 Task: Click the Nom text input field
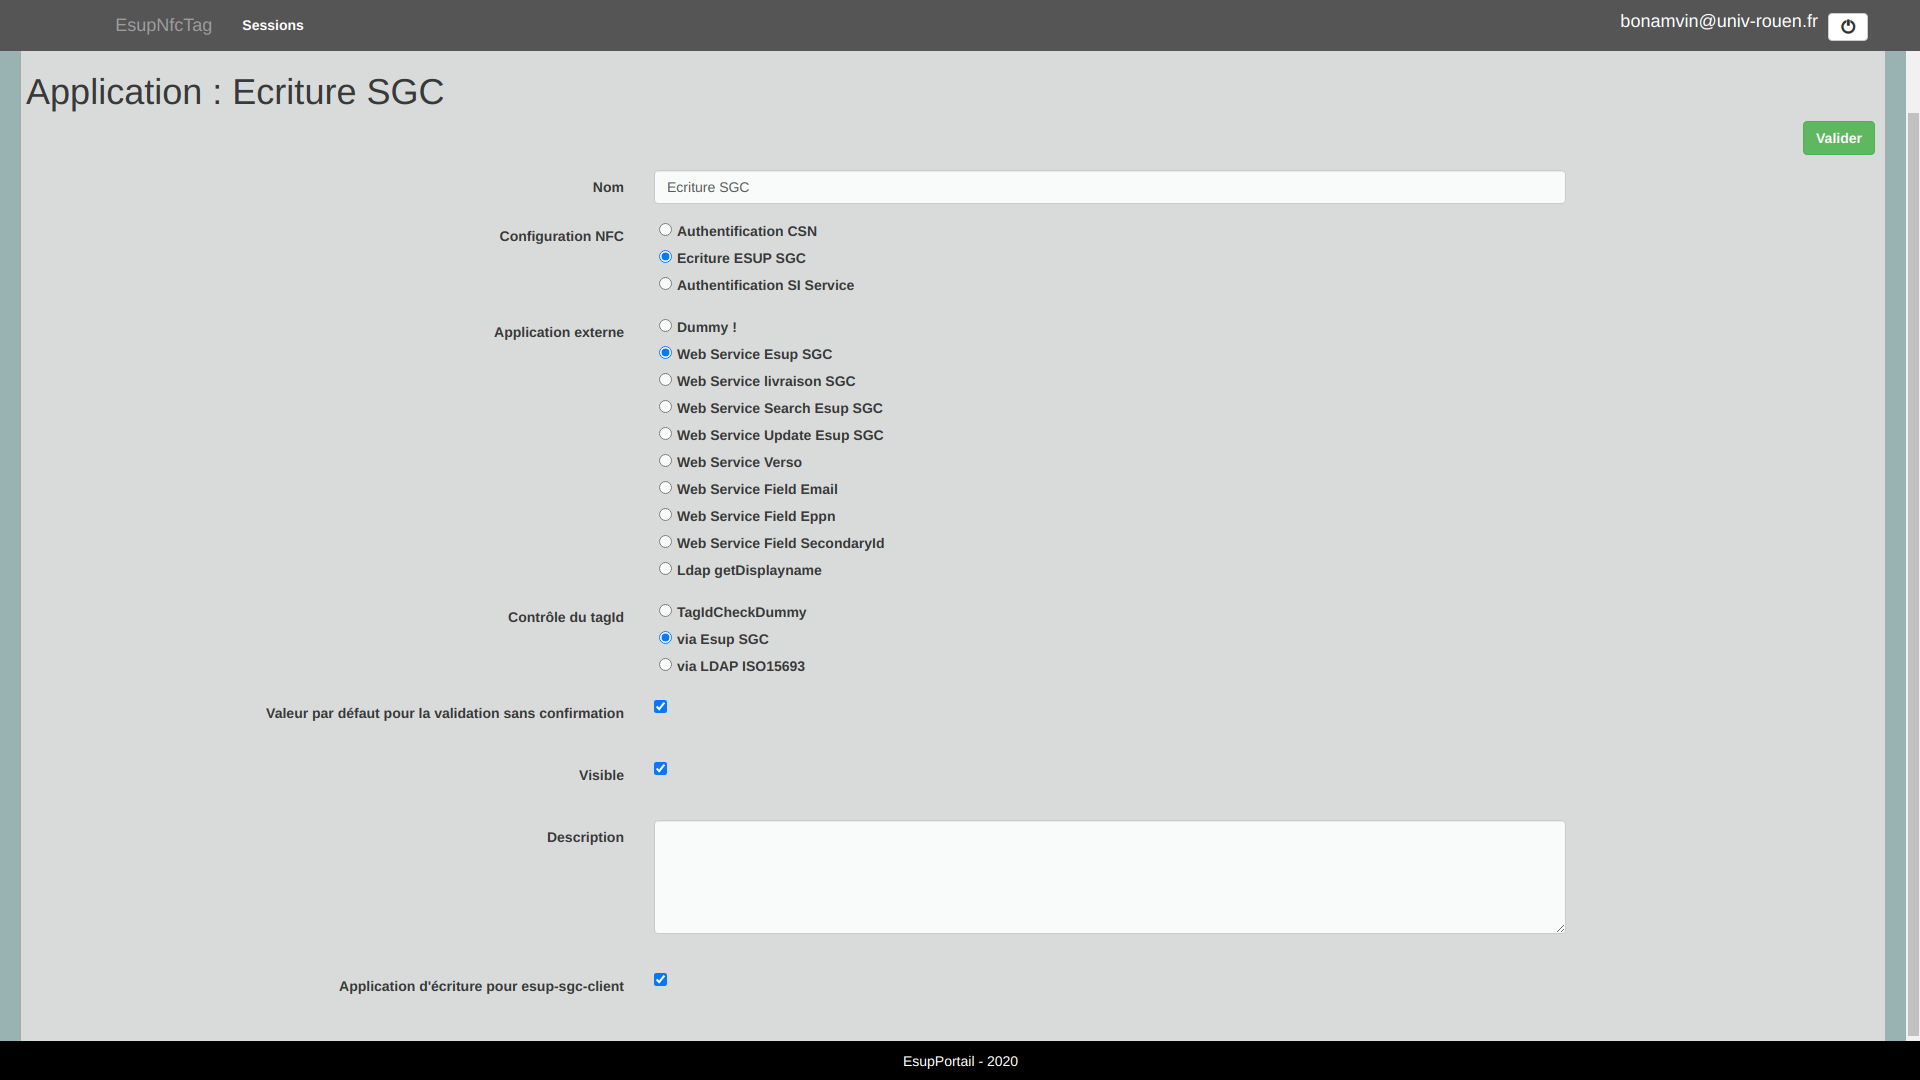[1109, 187]
